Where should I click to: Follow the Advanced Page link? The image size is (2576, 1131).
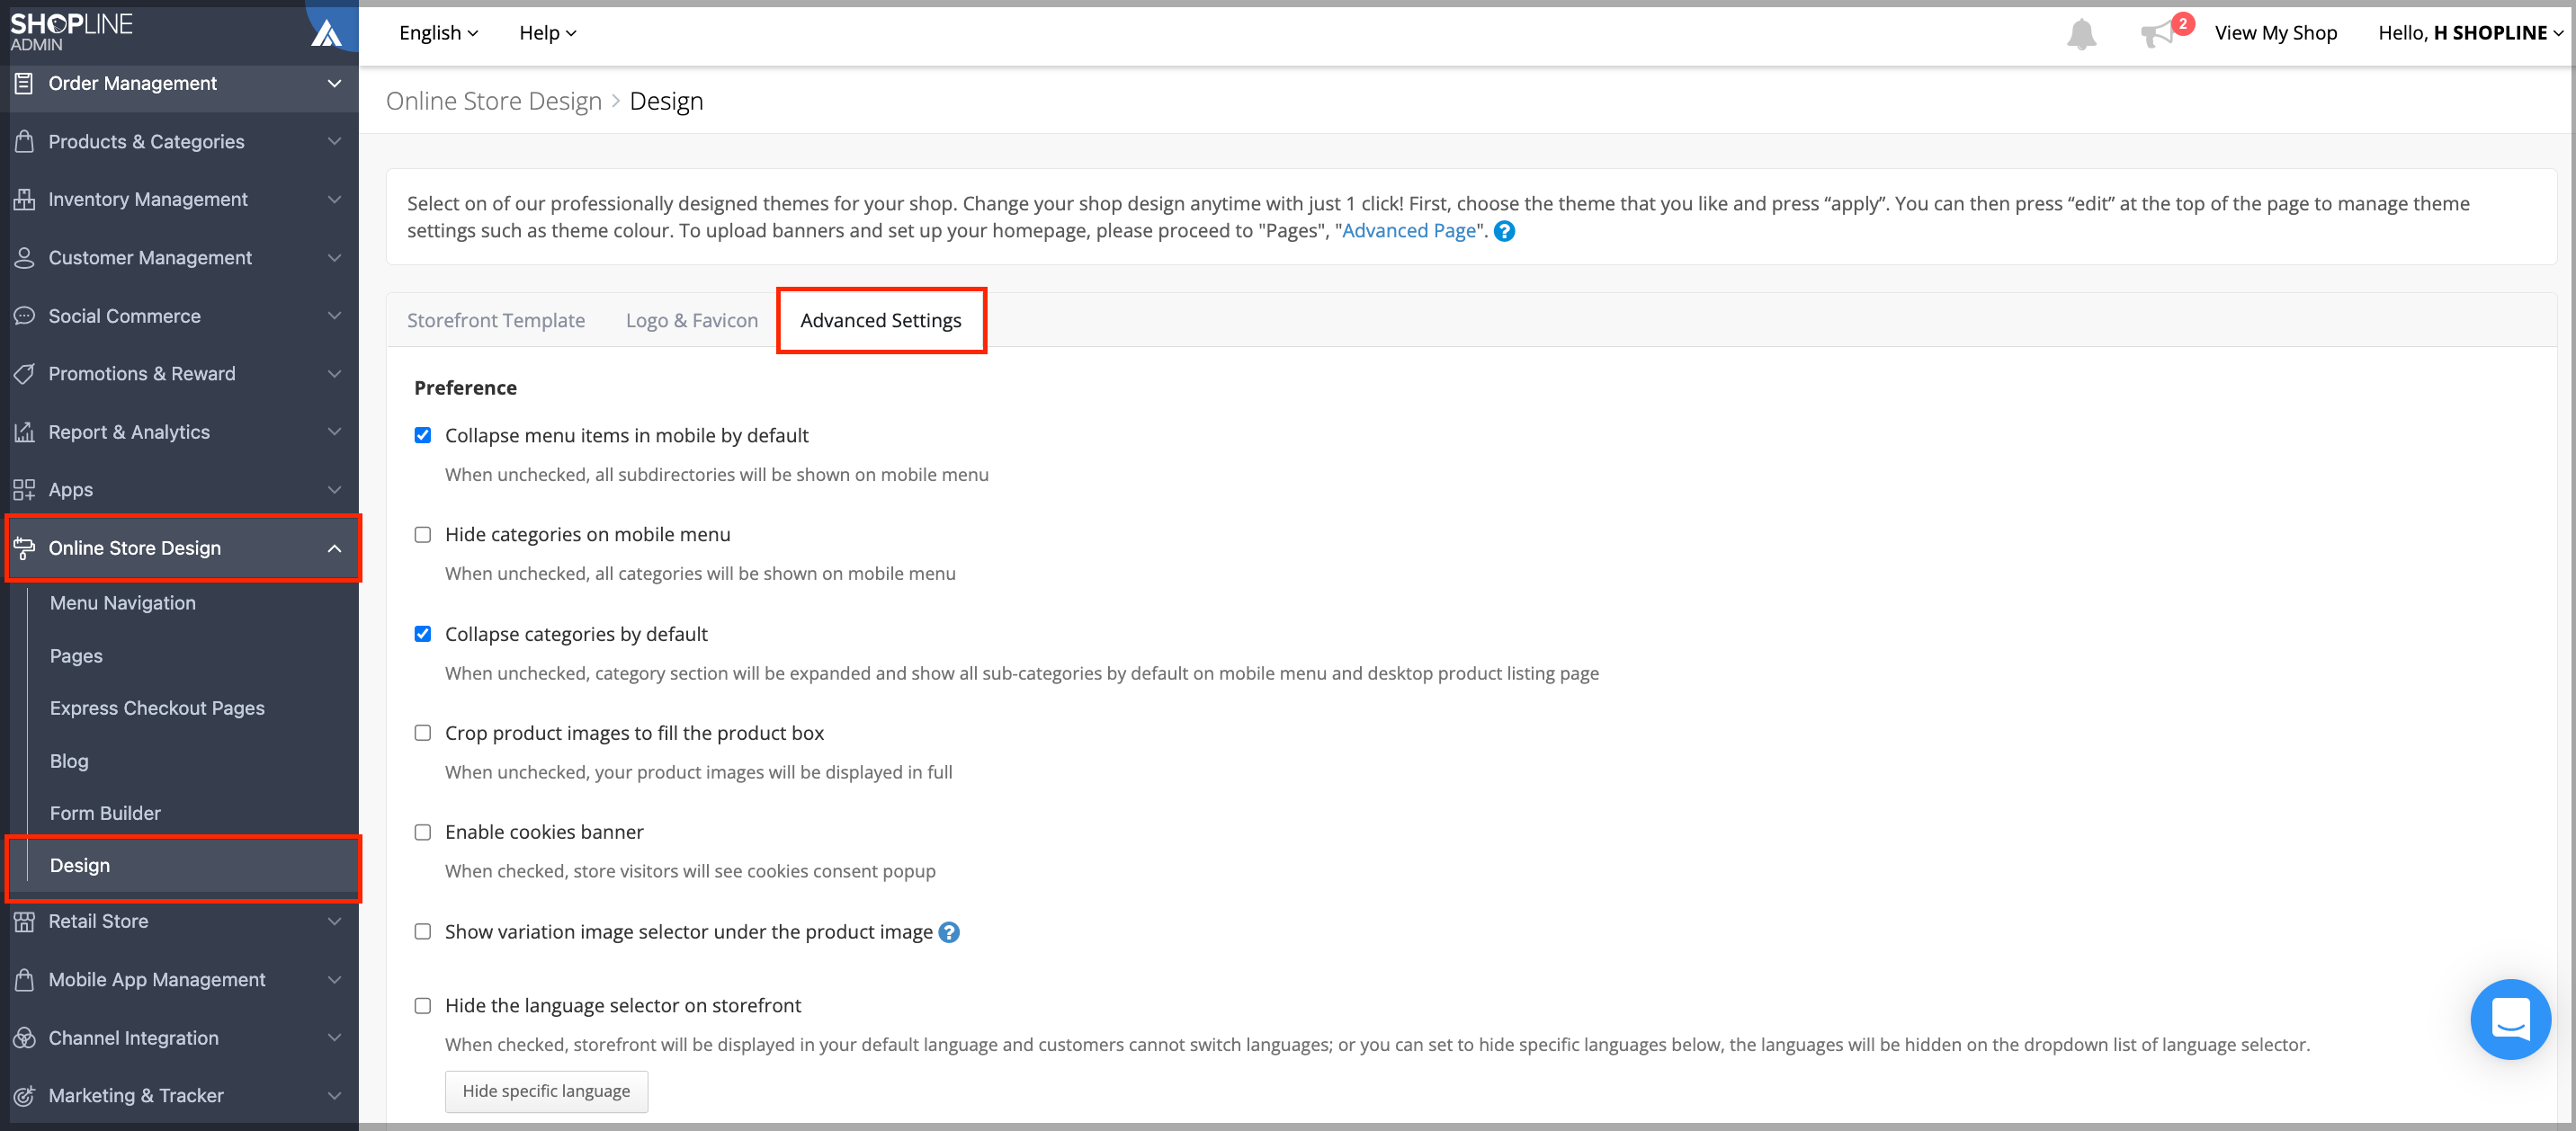click(1408, 231)
